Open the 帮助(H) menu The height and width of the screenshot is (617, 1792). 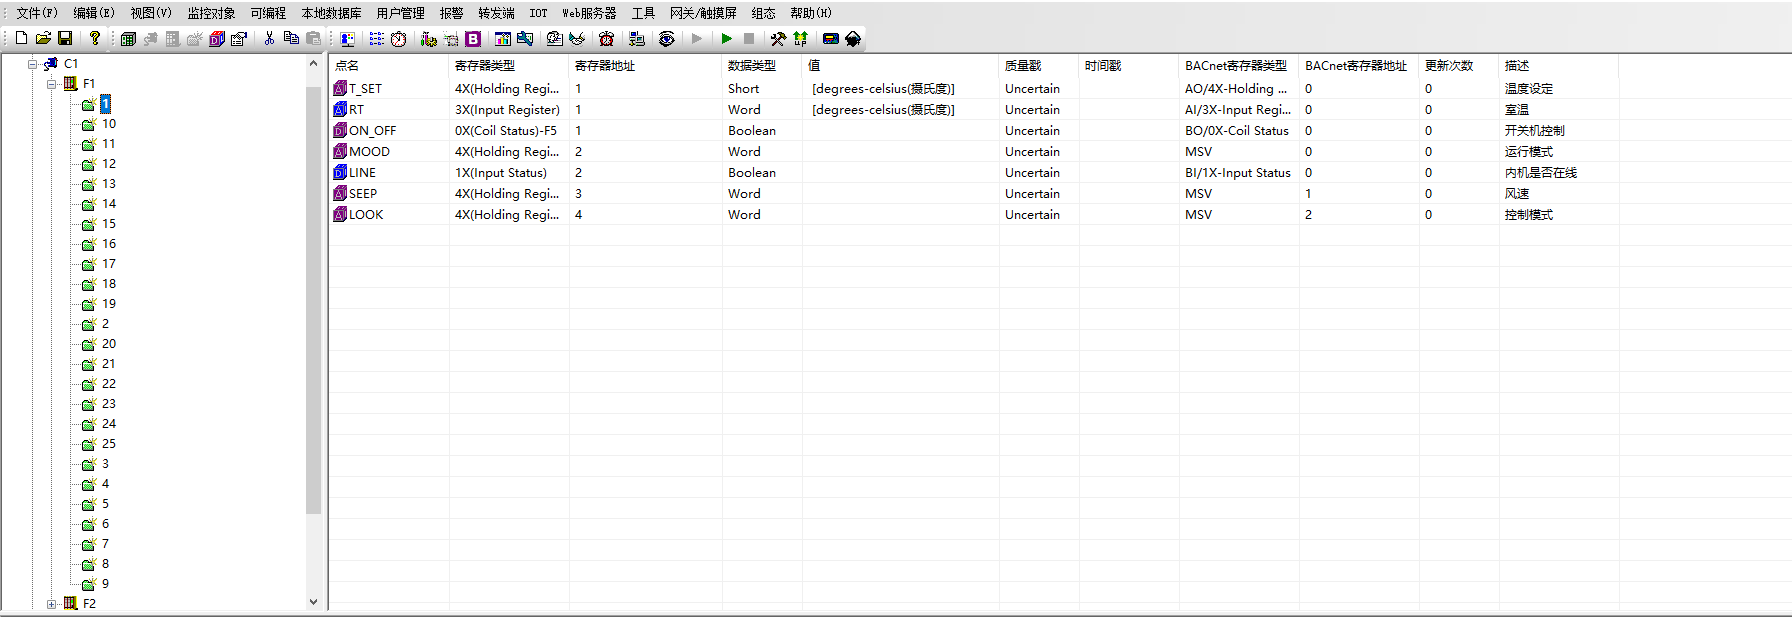[x=811, y=13]
